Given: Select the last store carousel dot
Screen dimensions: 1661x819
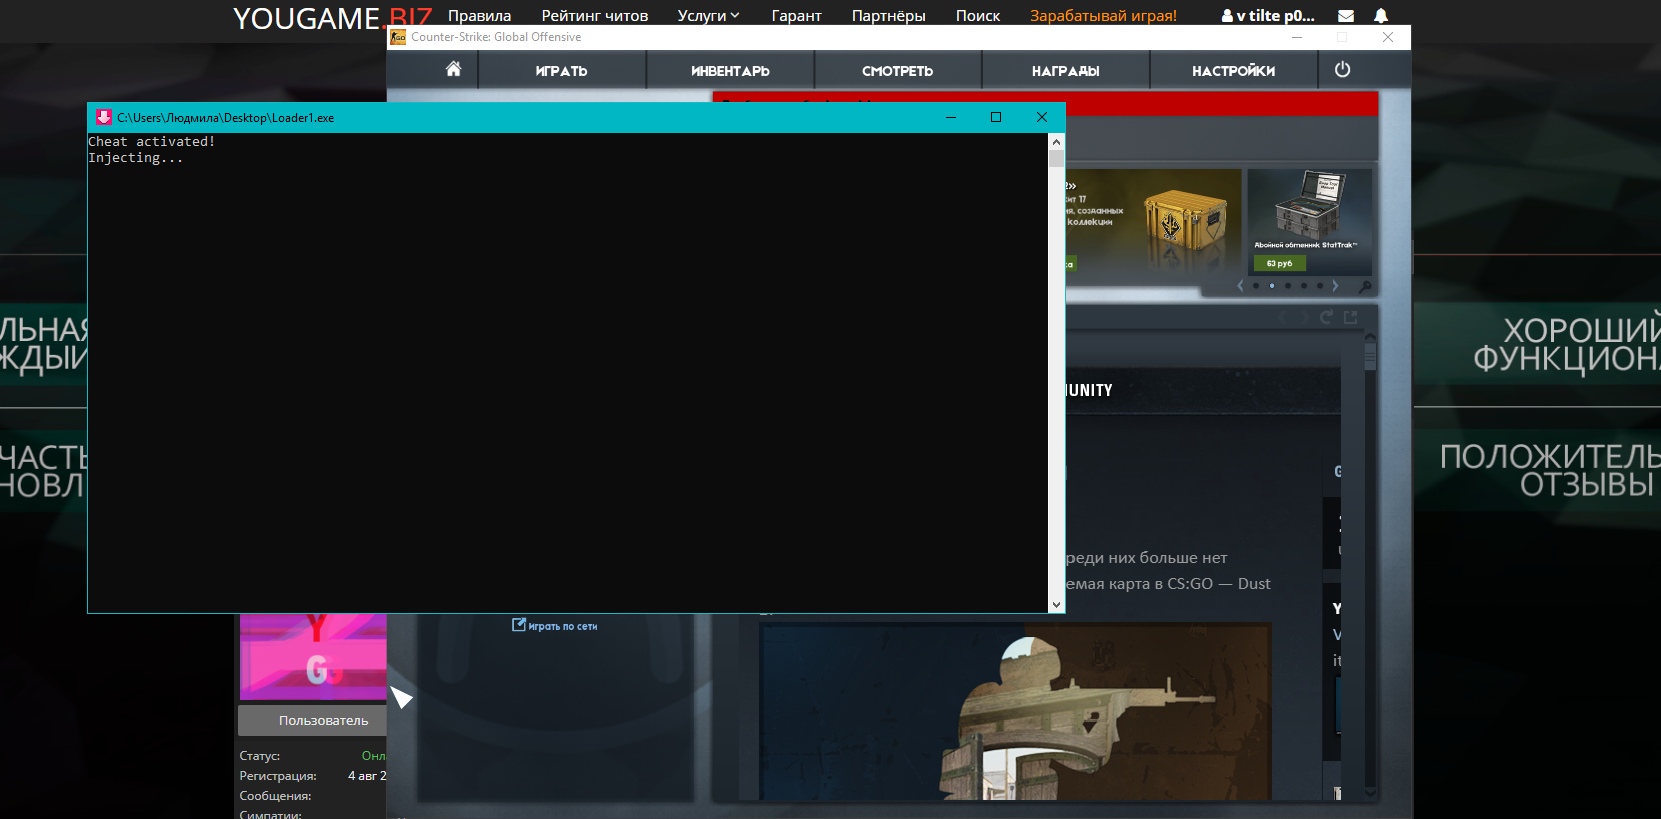Looking at the screenshot, I should click(x=1320, y=286).
